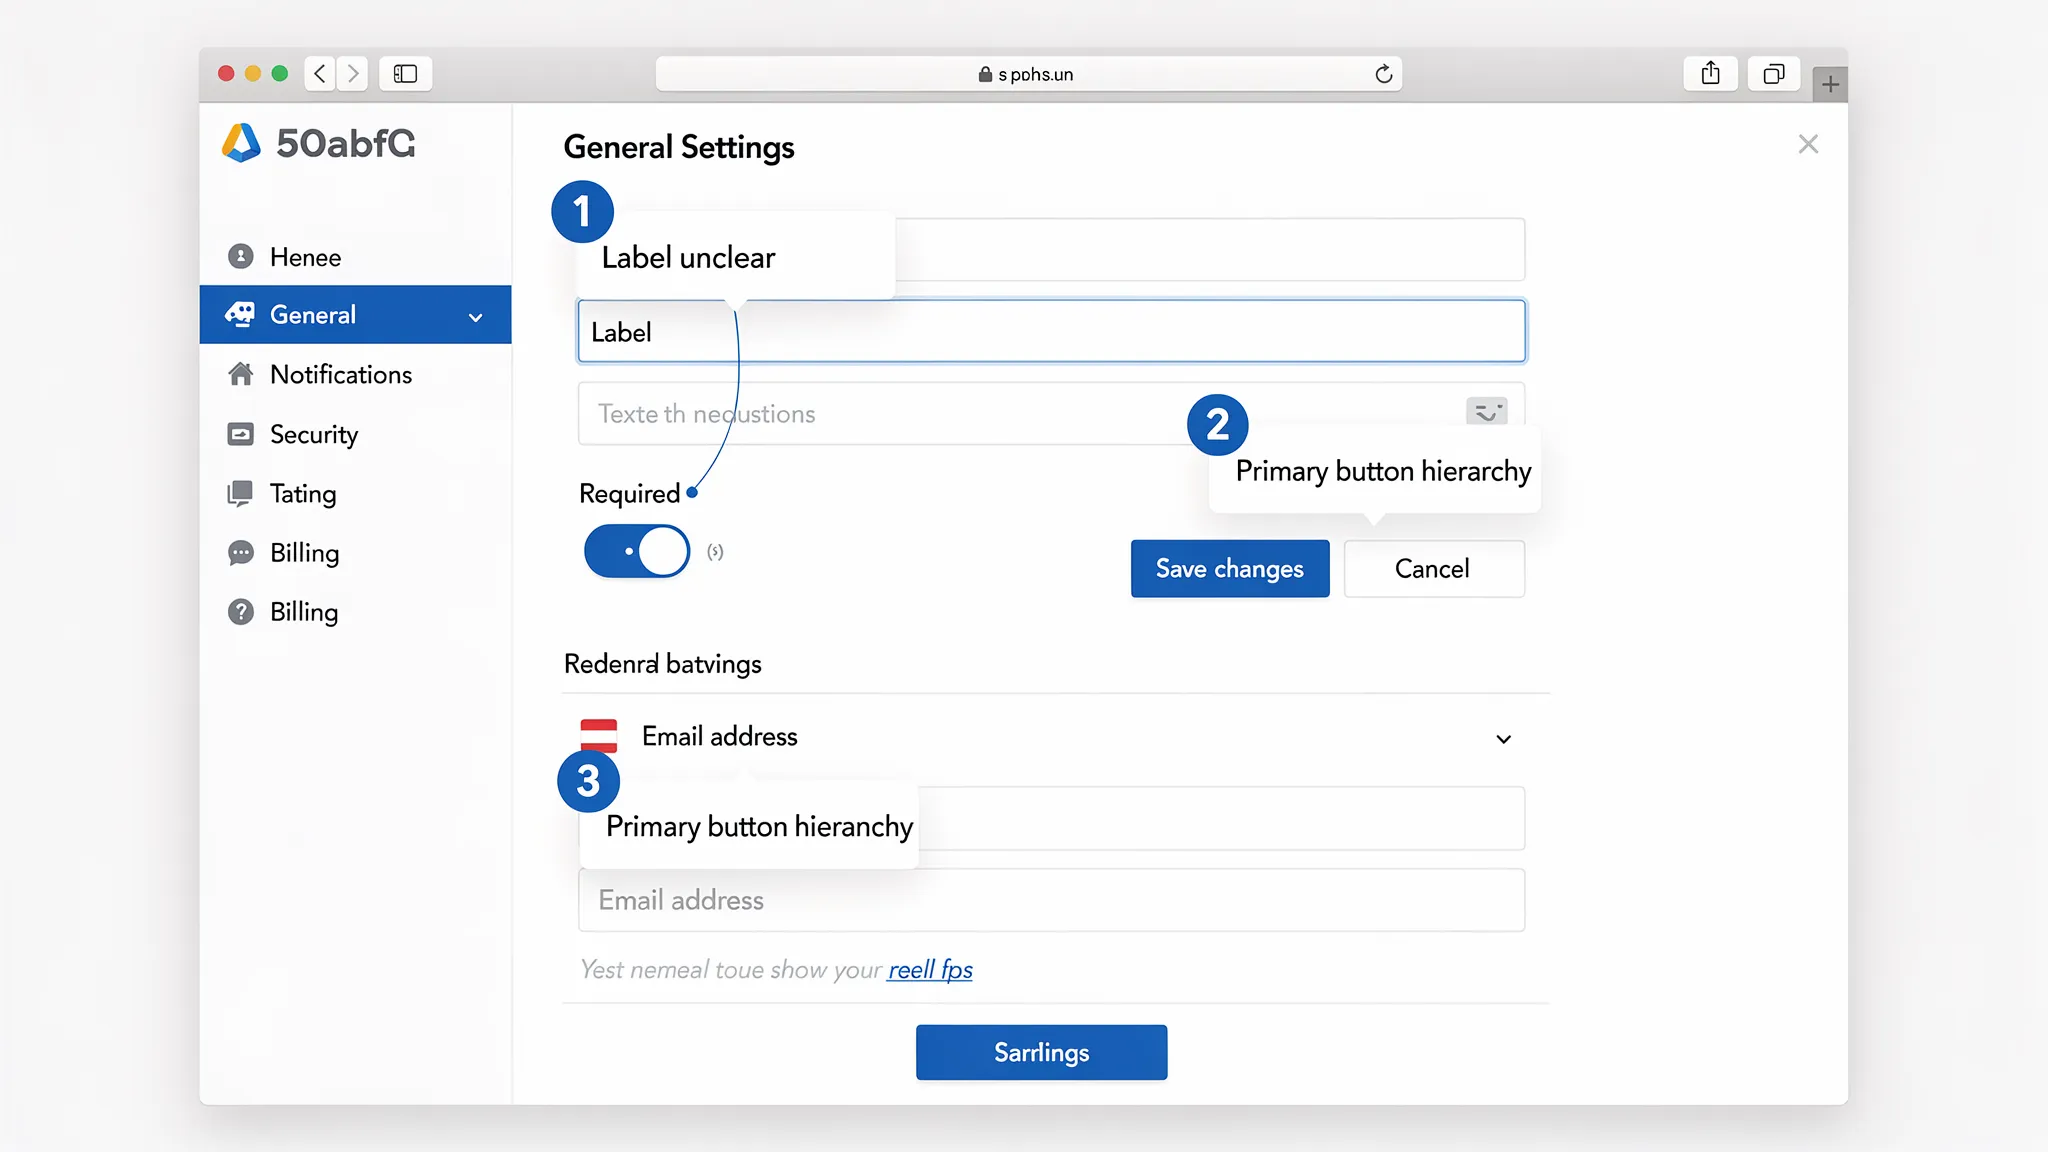Open the Notifications menu item

pyautogui.click(x=340, y=374)
